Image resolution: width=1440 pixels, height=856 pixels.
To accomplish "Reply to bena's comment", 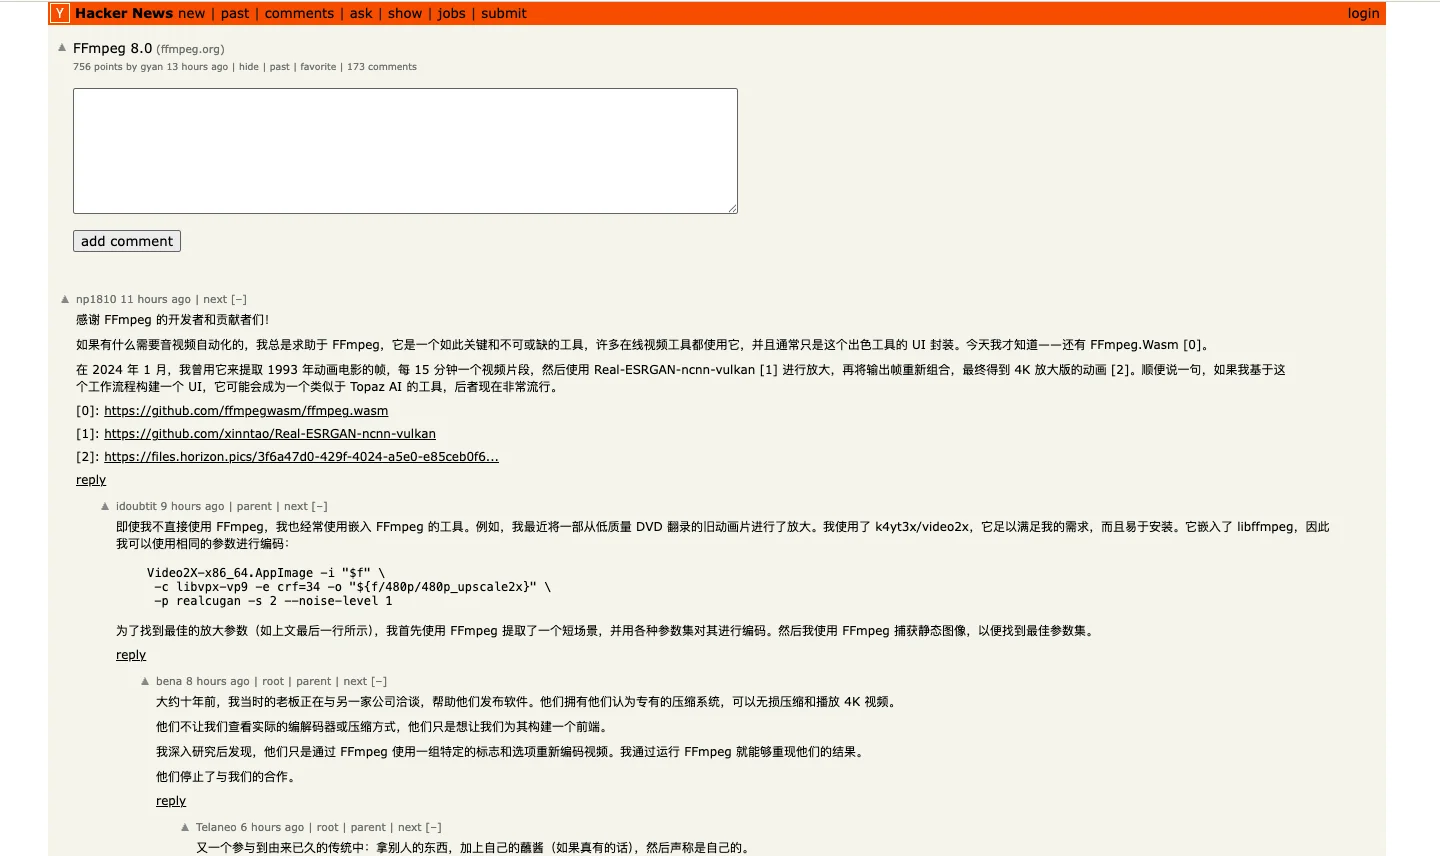I will 171,801.
